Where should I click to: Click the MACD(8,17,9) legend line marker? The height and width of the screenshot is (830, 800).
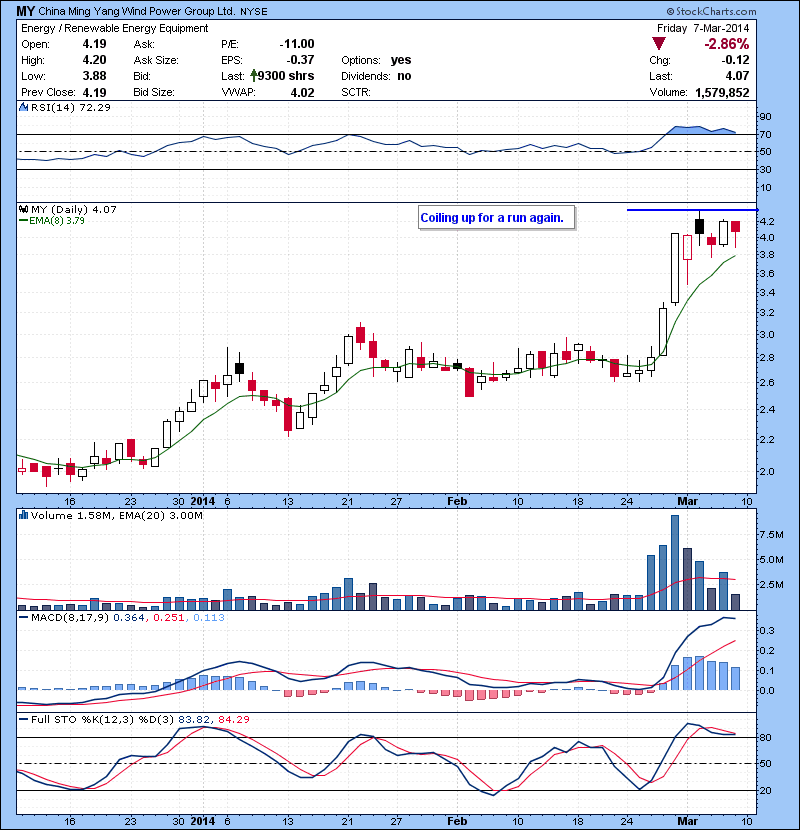point(23,617)
